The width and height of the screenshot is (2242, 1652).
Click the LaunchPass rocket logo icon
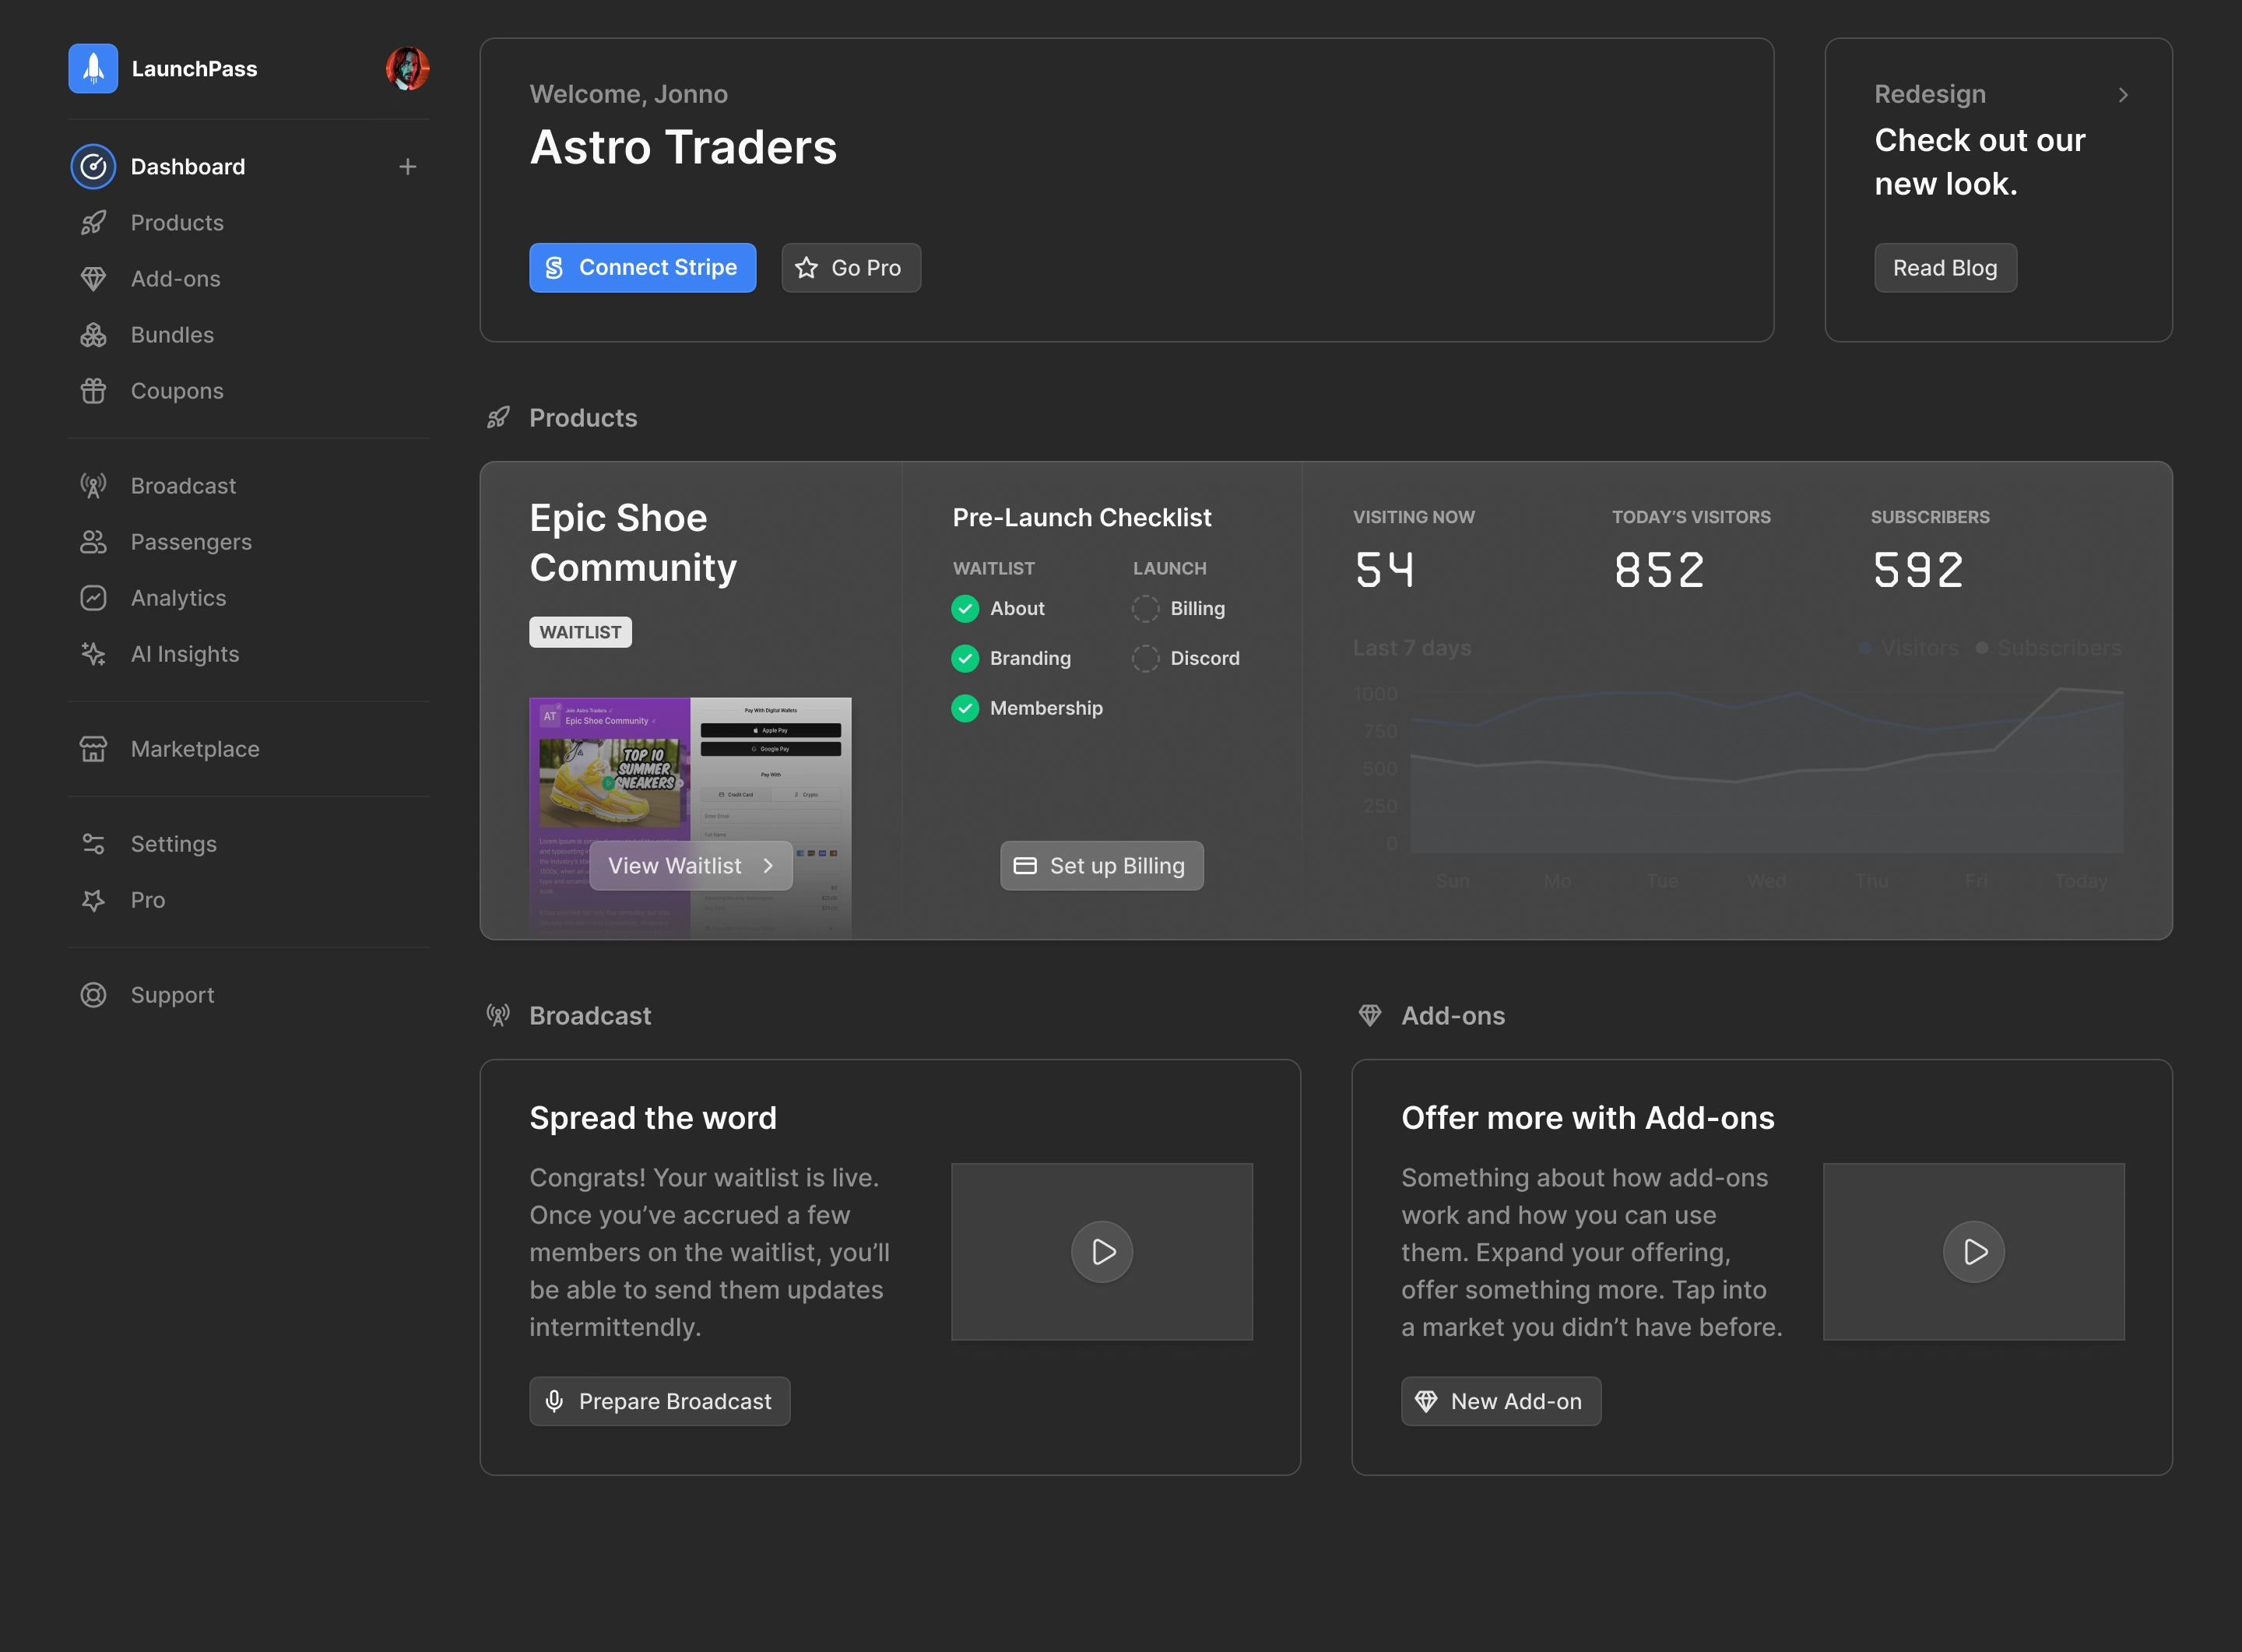click(x=93, y=68)
